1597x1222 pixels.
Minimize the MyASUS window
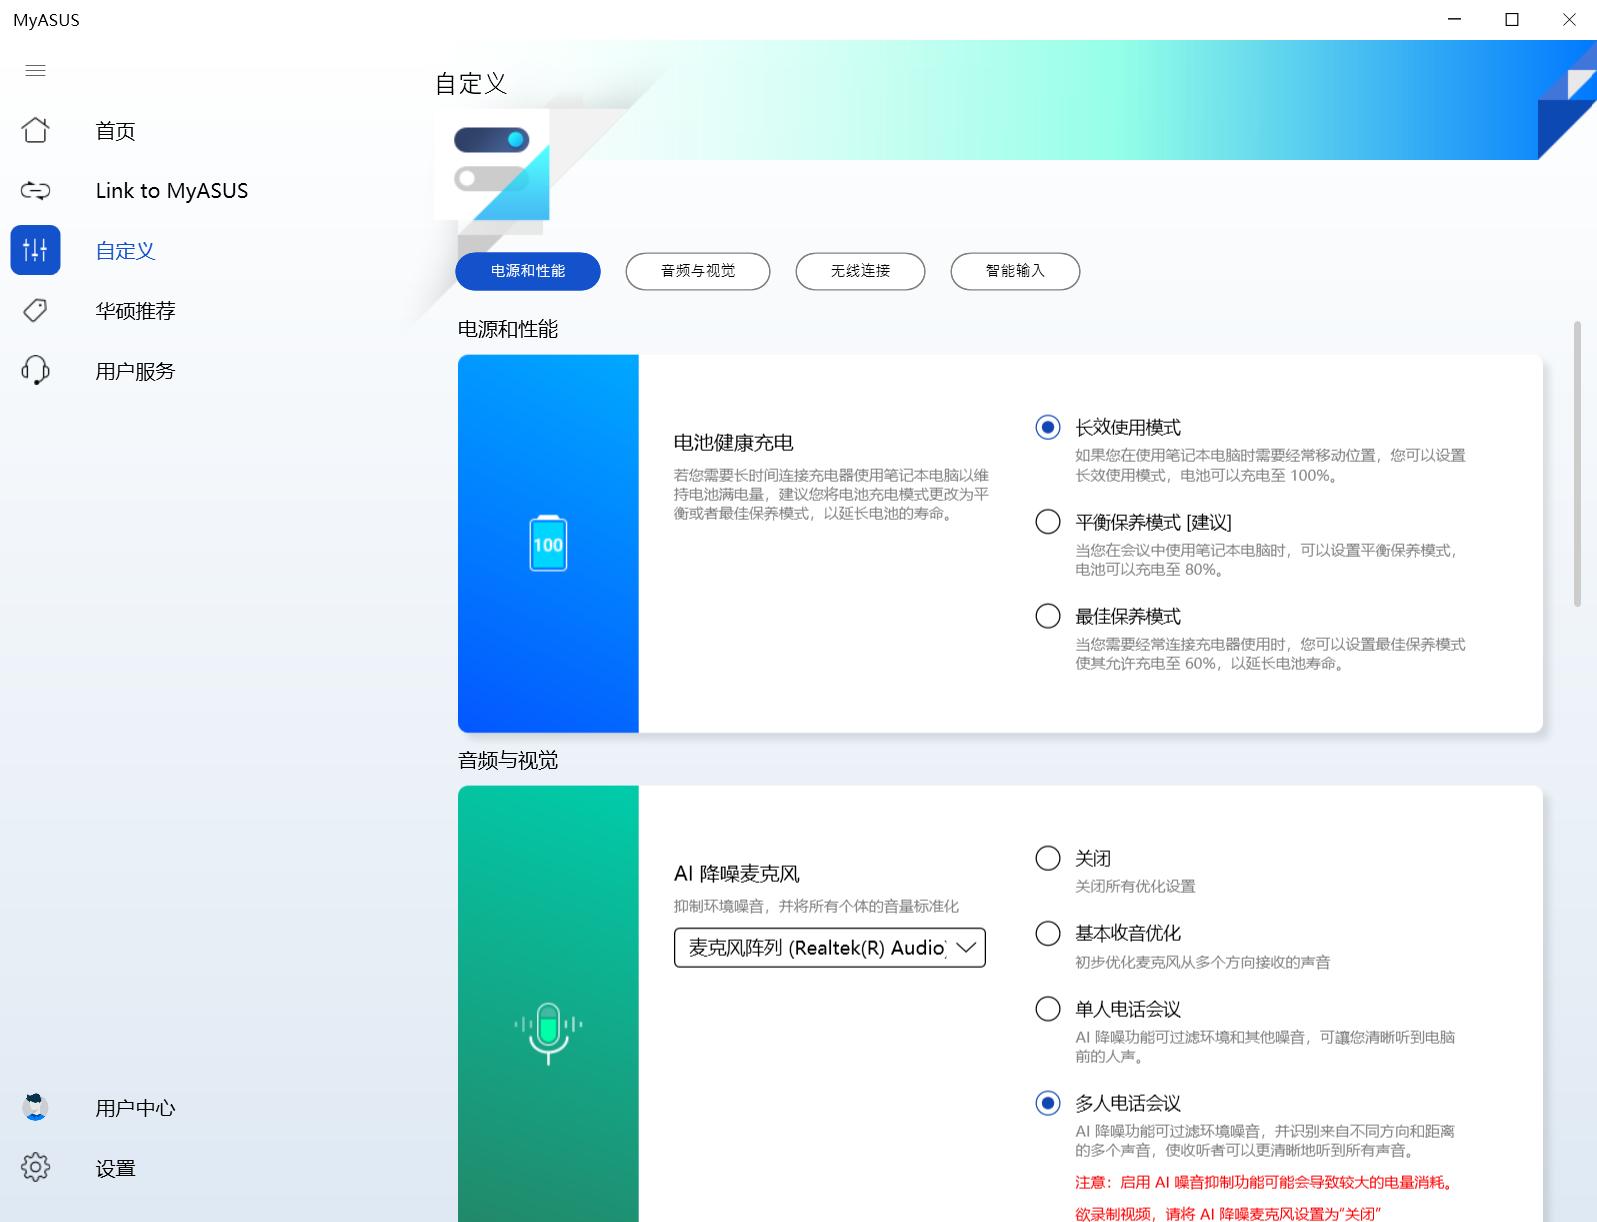click(1455, 19)
